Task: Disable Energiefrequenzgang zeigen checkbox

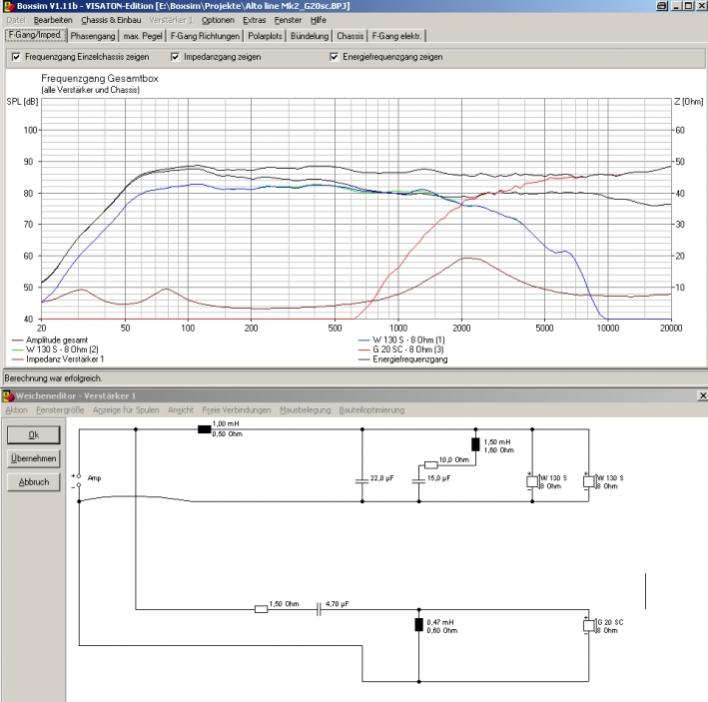Action: pos(334,57)
